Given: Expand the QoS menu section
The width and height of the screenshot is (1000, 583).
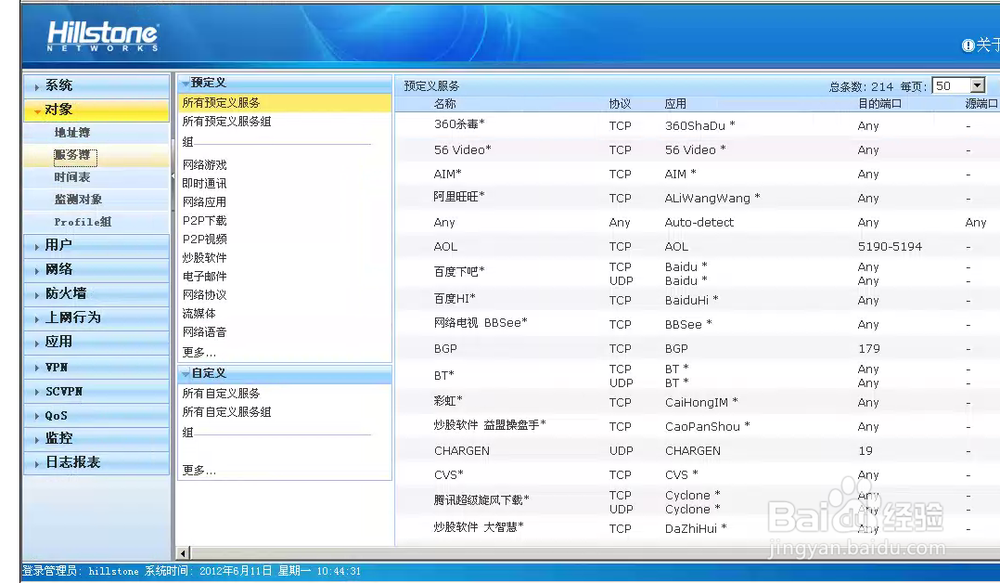Looking at the screenshot, I should pos(96,416).
